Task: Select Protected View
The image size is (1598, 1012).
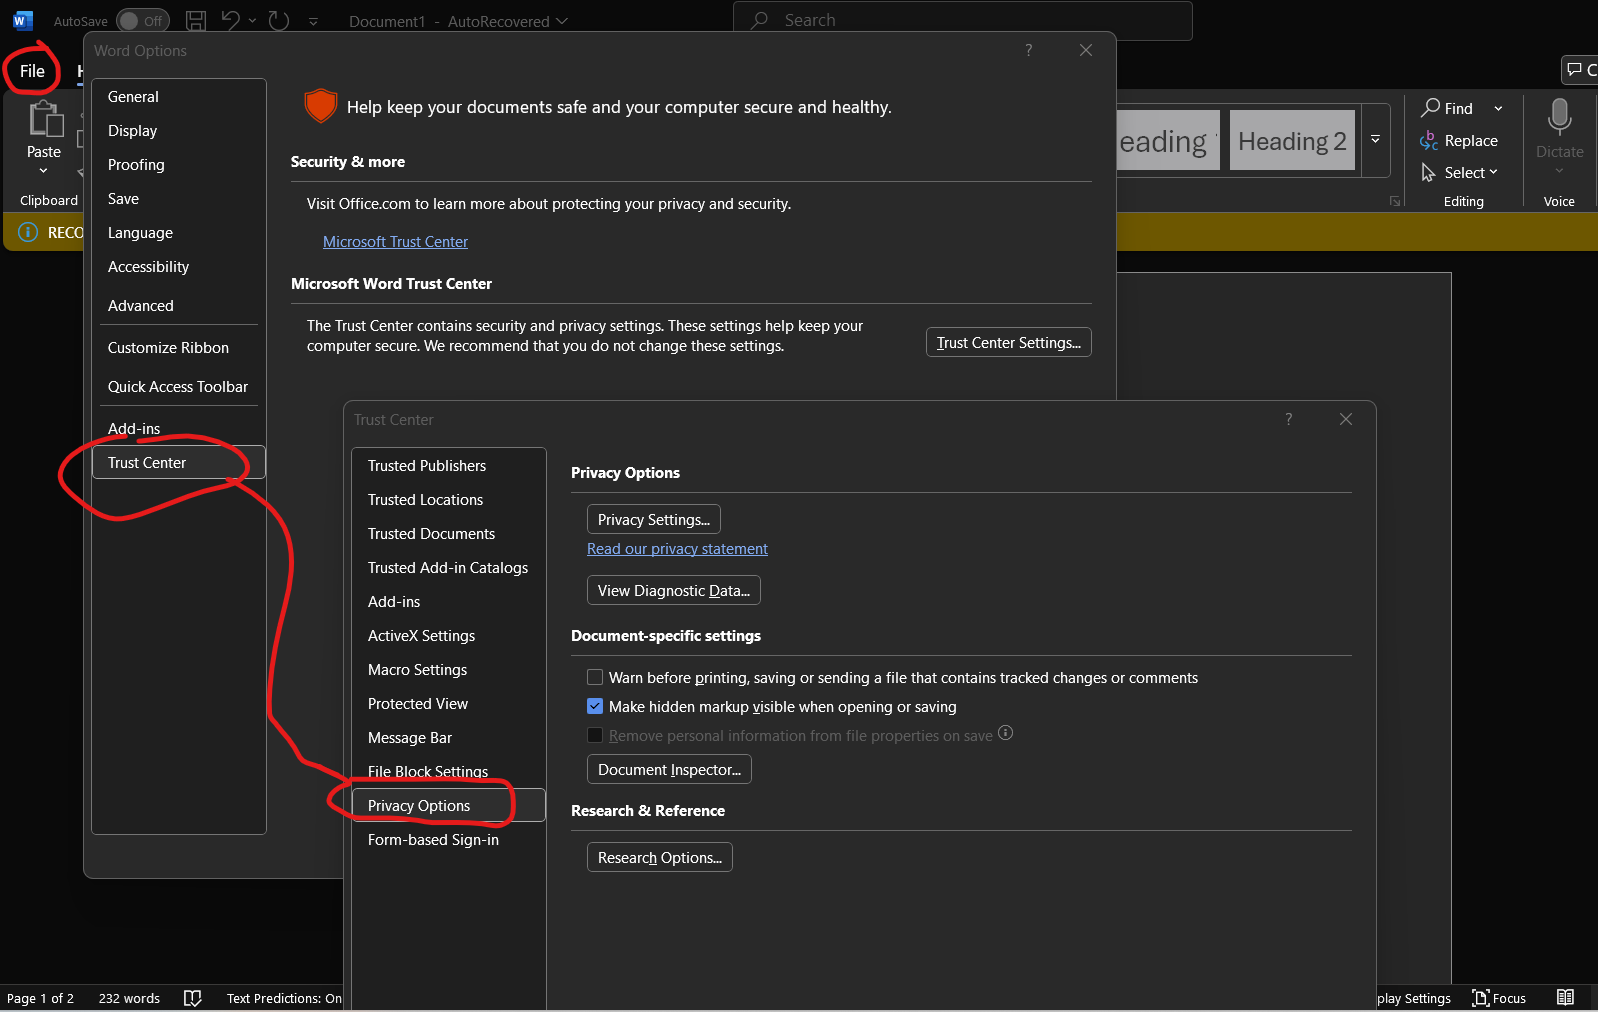Action: pyautogui.click(x=449, y=704)
